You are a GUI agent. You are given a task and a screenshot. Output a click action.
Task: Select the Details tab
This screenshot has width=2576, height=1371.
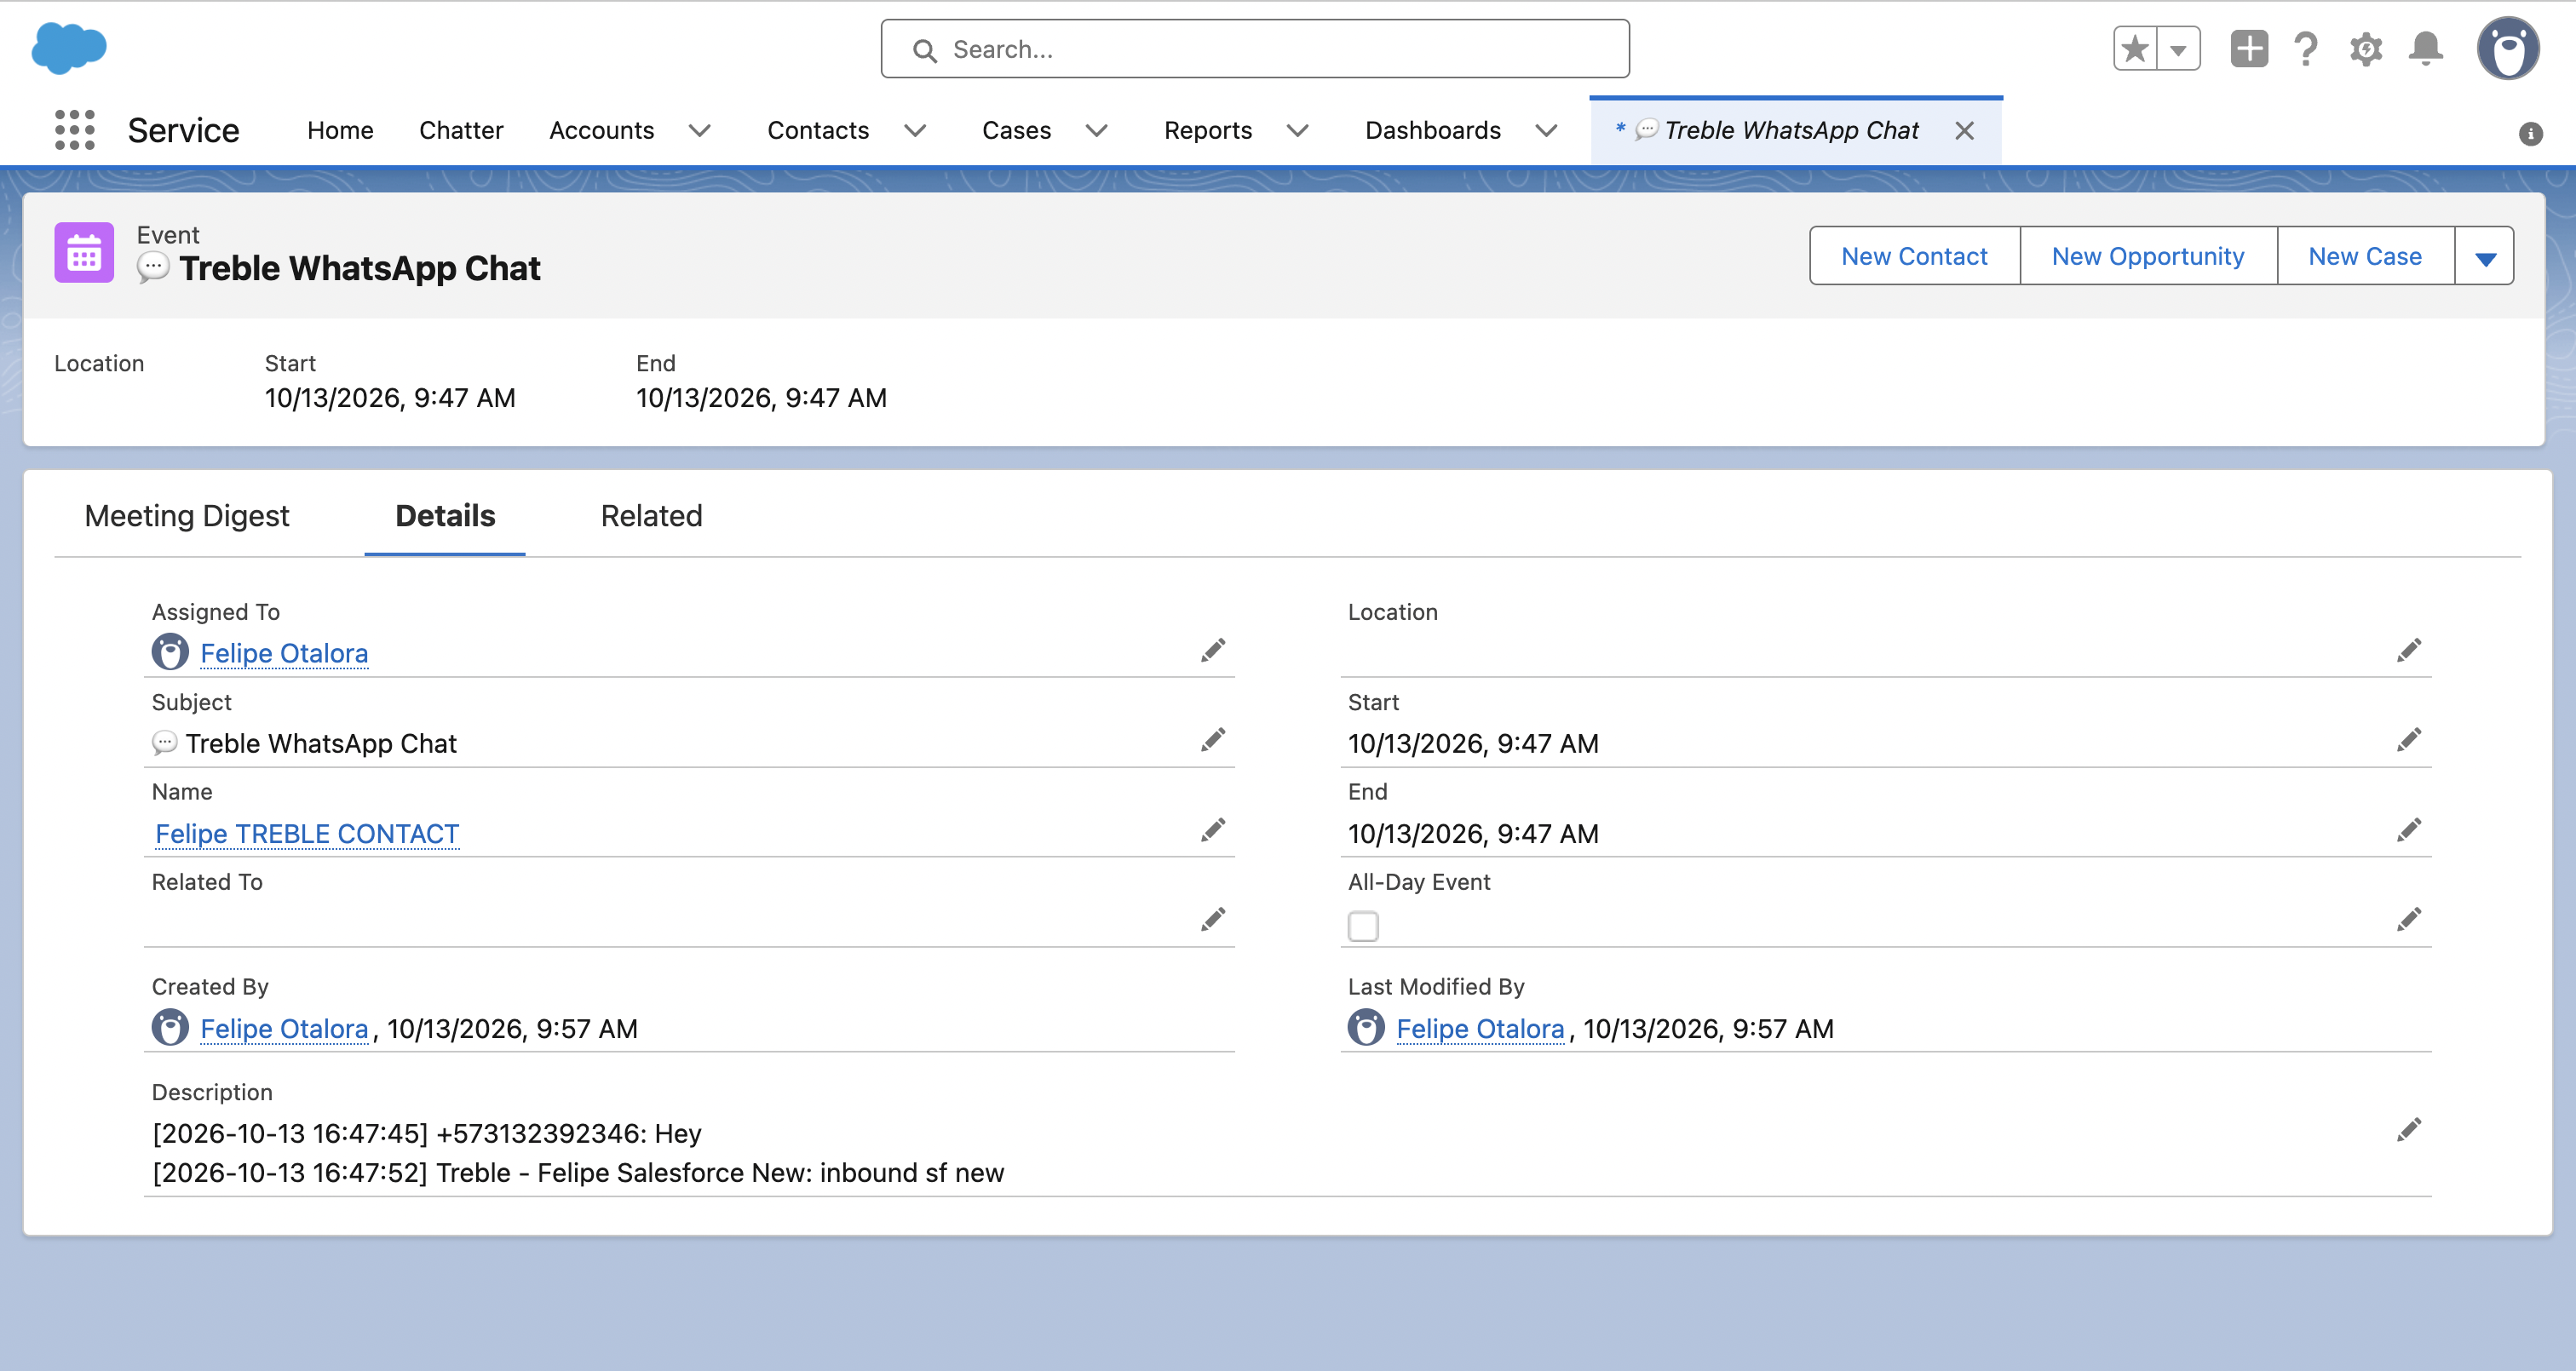(445, 516)
